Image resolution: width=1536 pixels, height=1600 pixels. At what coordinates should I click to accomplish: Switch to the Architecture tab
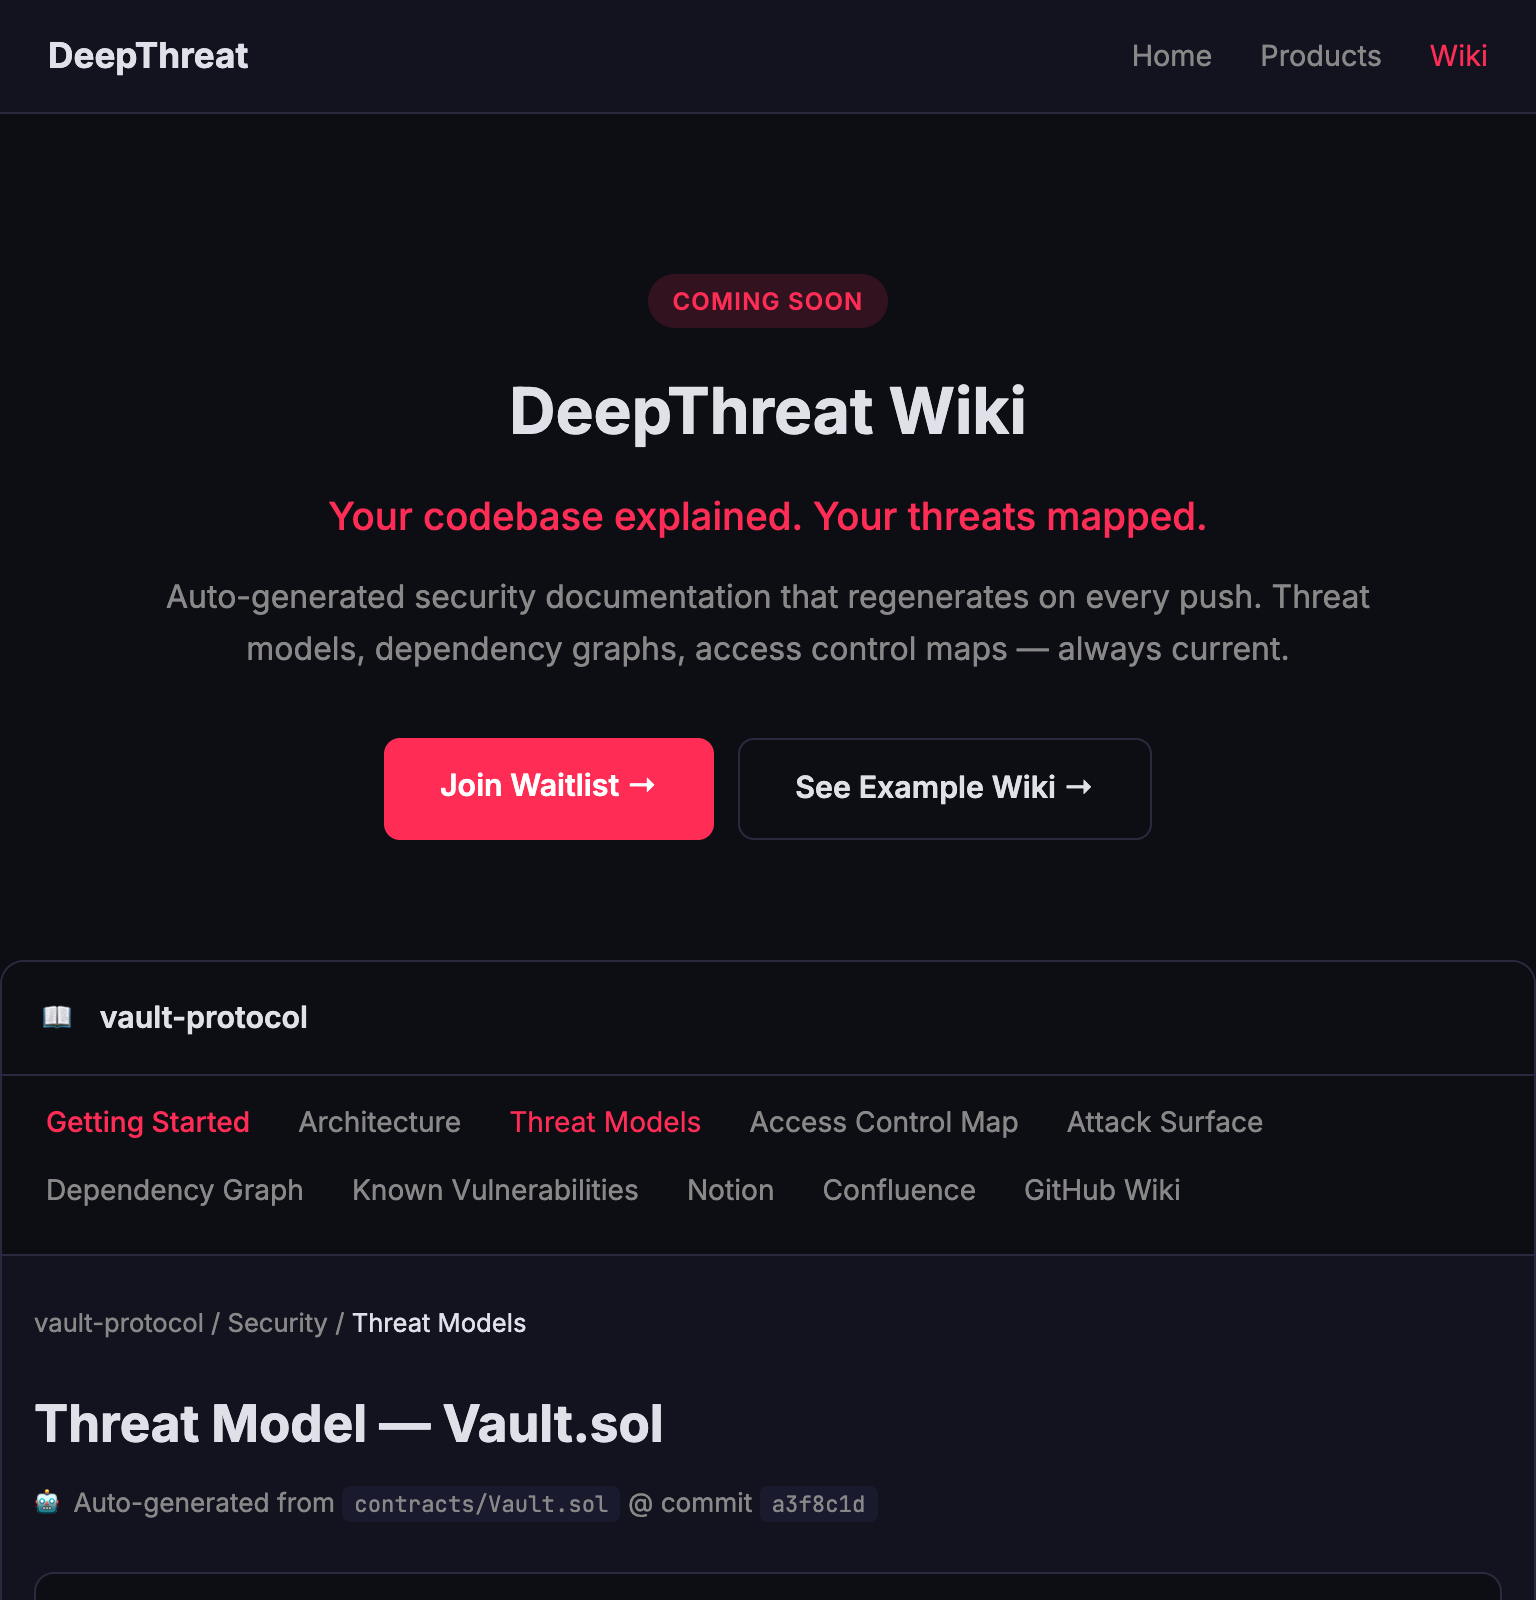pos(379,1122)
